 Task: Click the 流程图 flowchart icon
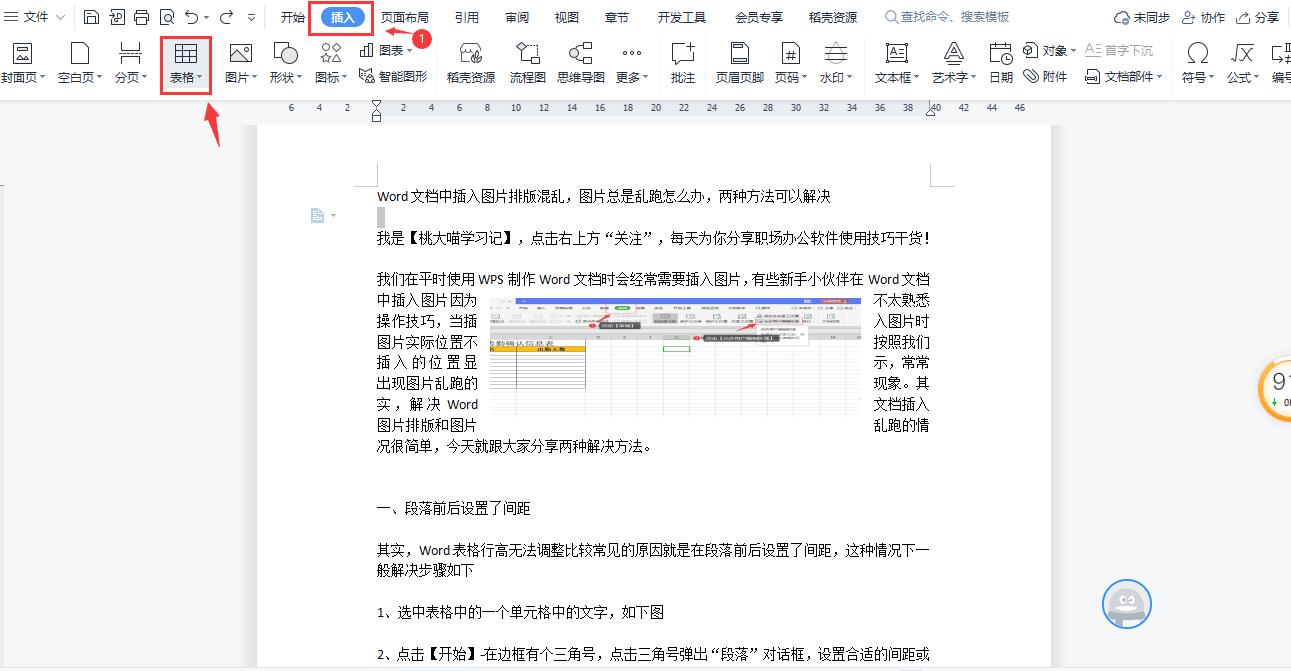527,62
